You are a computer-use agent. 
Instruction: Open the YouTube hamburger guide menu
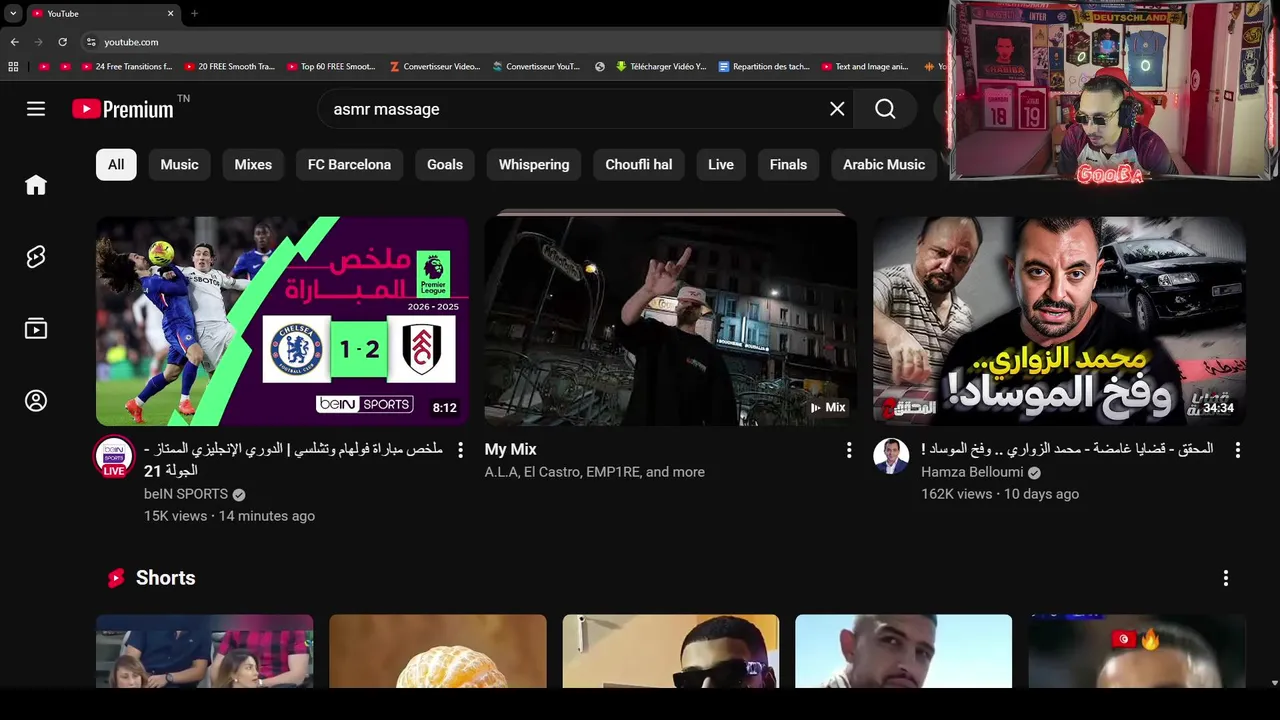(36, 109)
